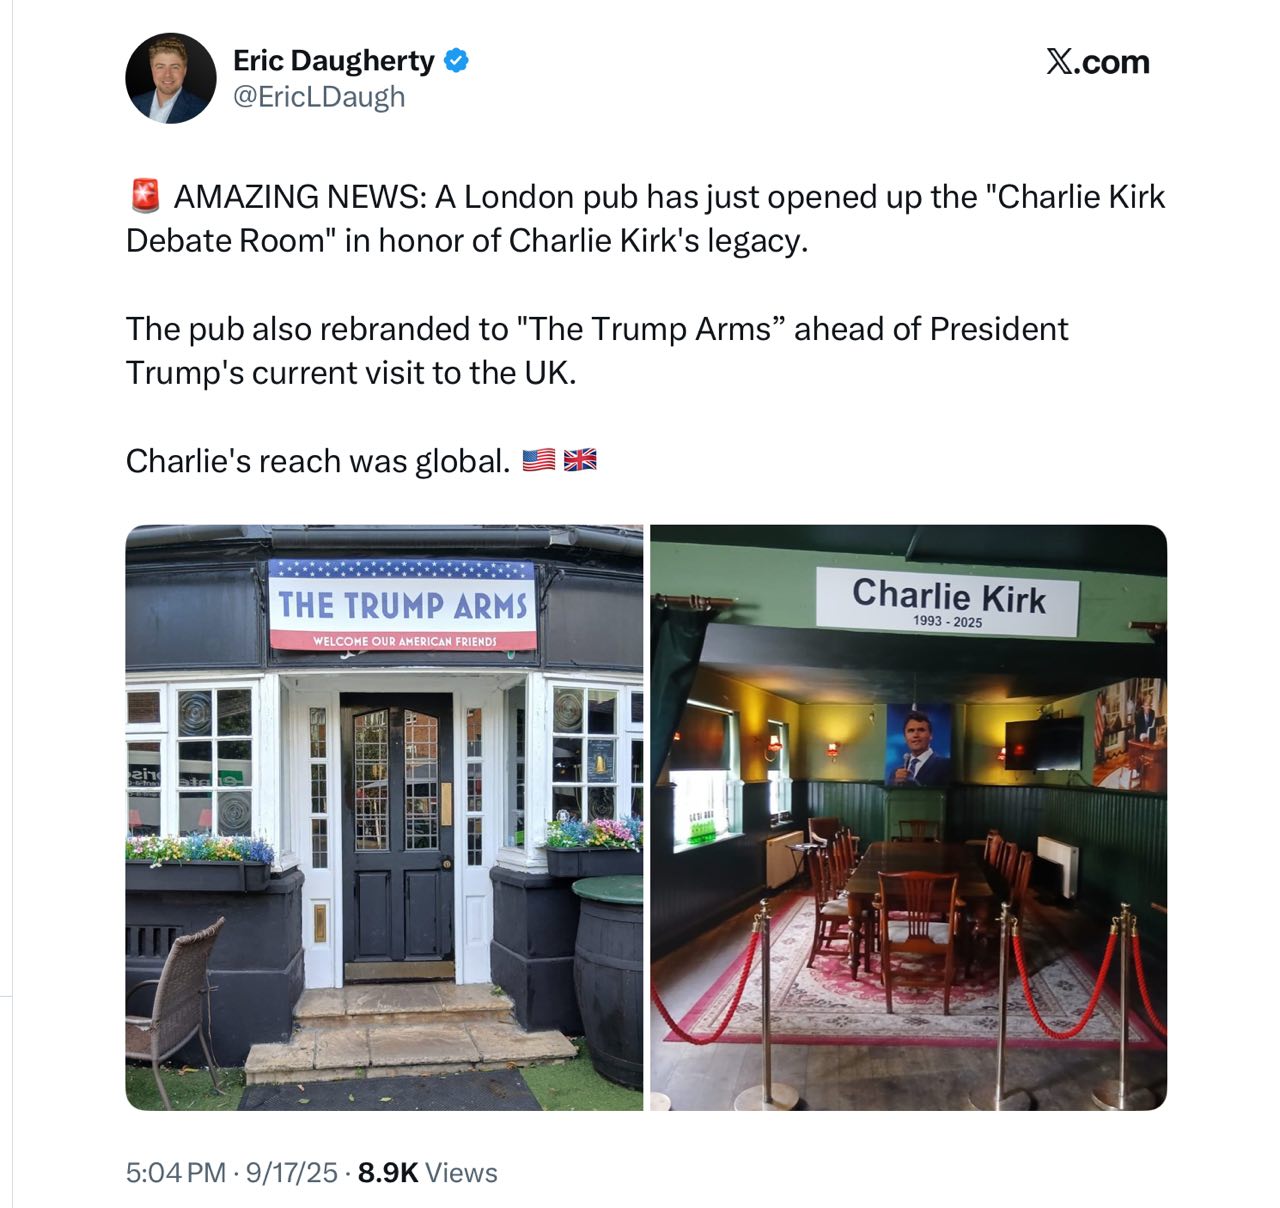The width and height of the screenshot is (1280, 1208).
Task: Click the "AMAZING NEWS" tweet text
Action: tap(646, 218)
